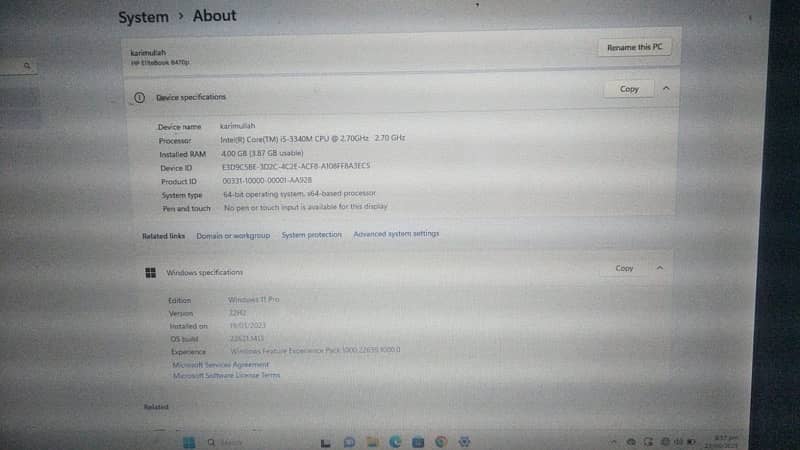Click the 'HP EliteBook 8470p' model text
This screenshot has height=450, width=800.
[x=160, y=62]
